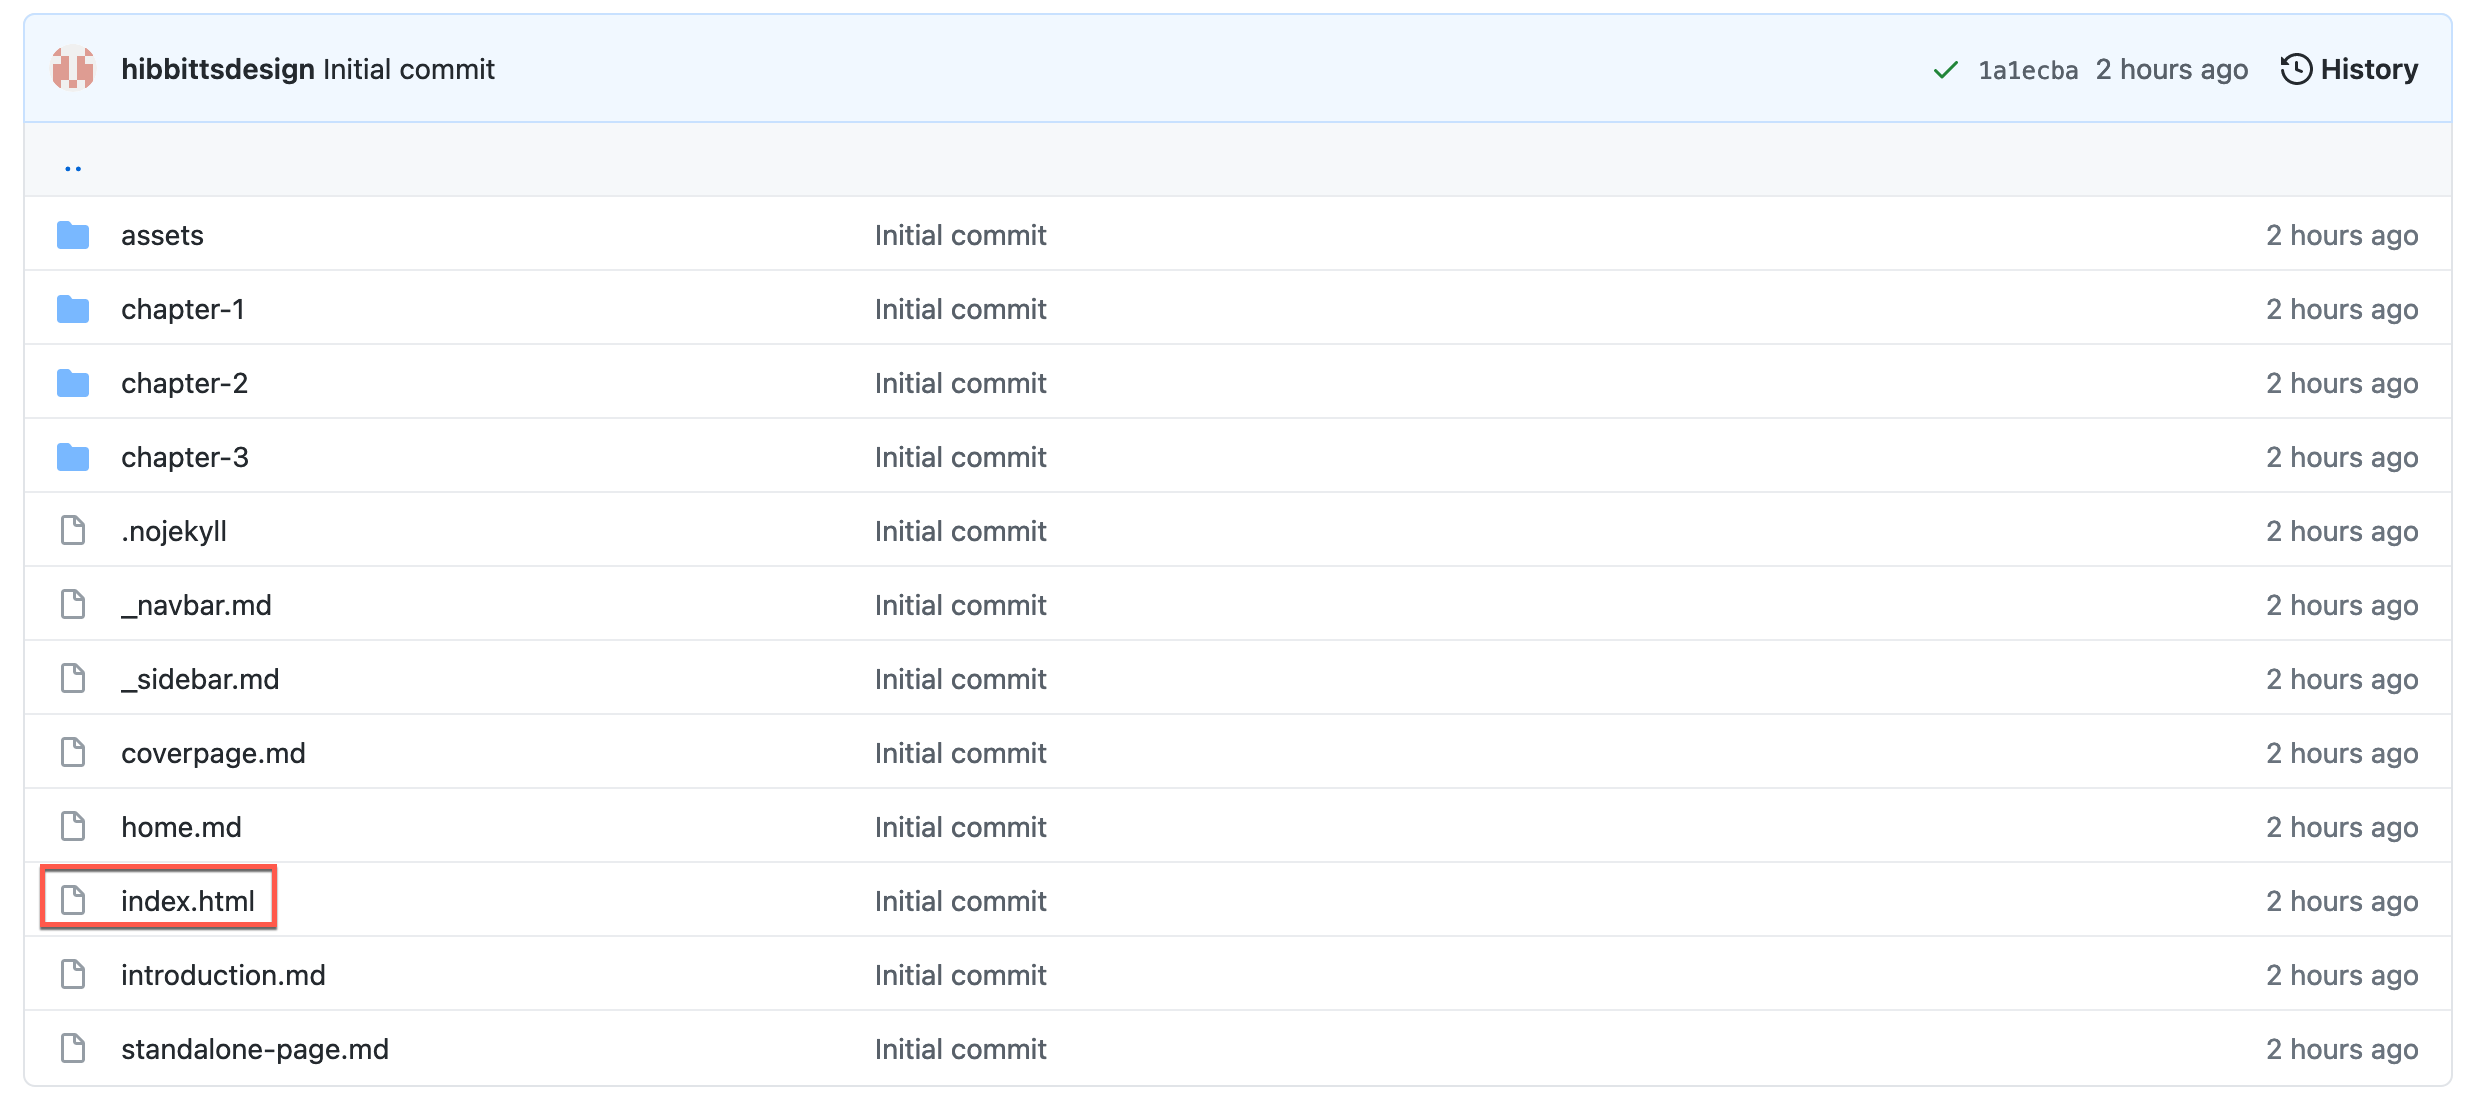Open the header's Initial commit message
The width and height of the screenshot is (2473, 1100).
(409, 69)
